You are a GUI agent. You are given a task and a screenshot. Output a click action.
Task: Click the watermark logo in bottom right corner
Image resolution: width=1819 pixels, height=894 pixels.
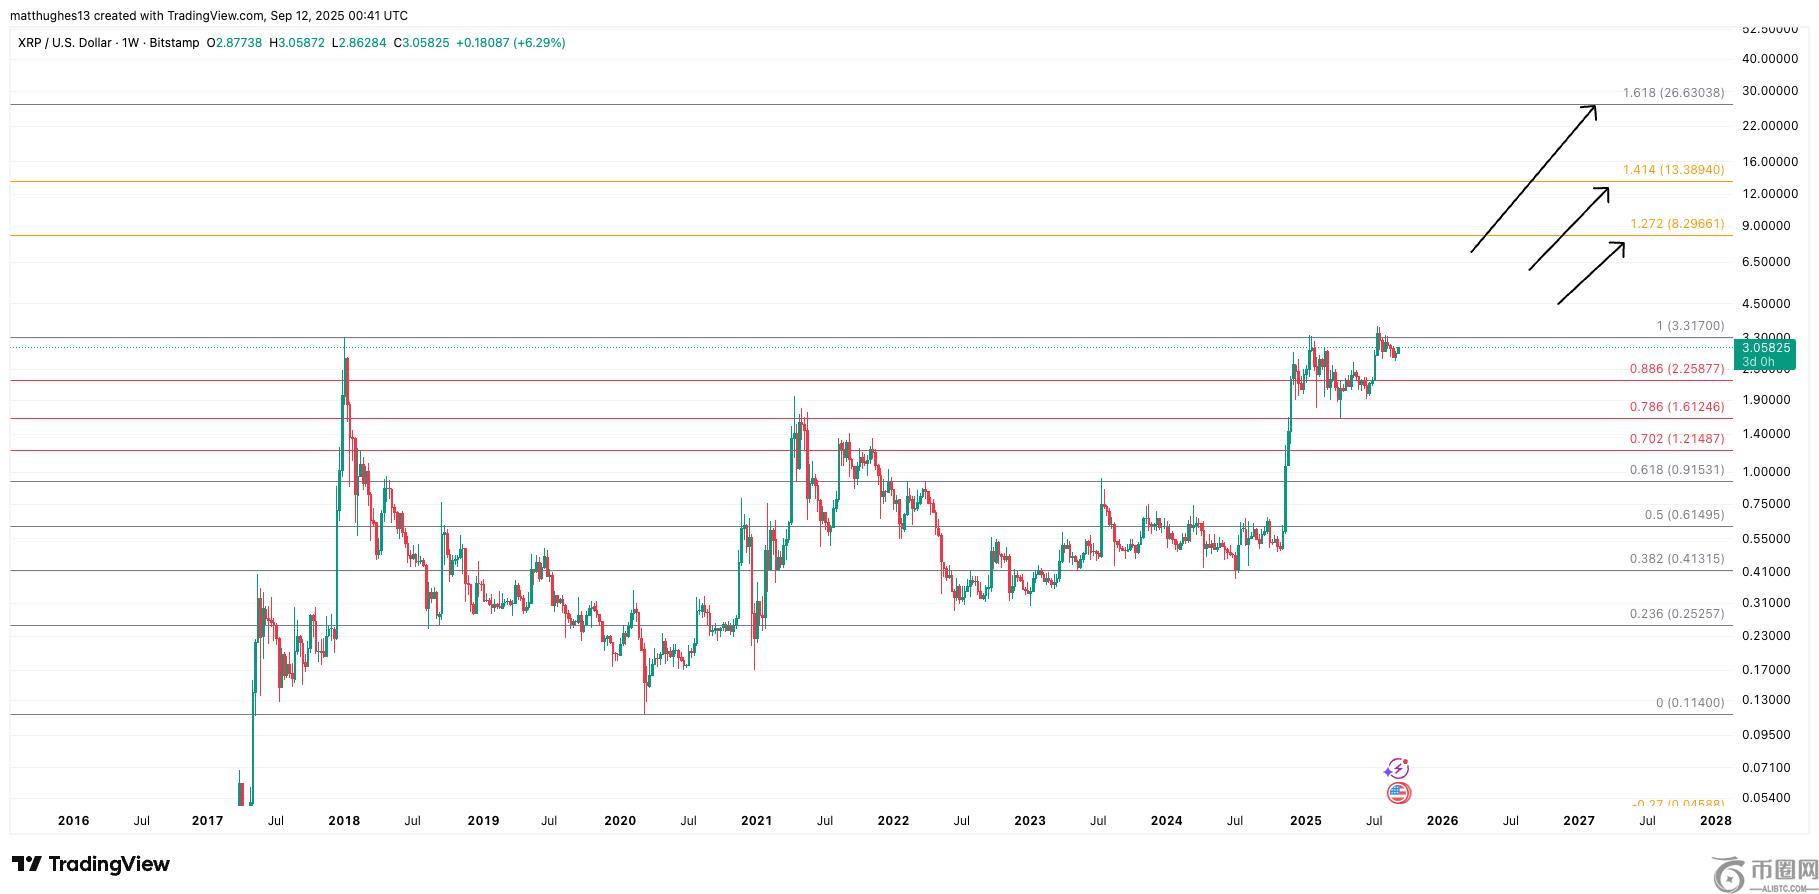coord(1762,873)
